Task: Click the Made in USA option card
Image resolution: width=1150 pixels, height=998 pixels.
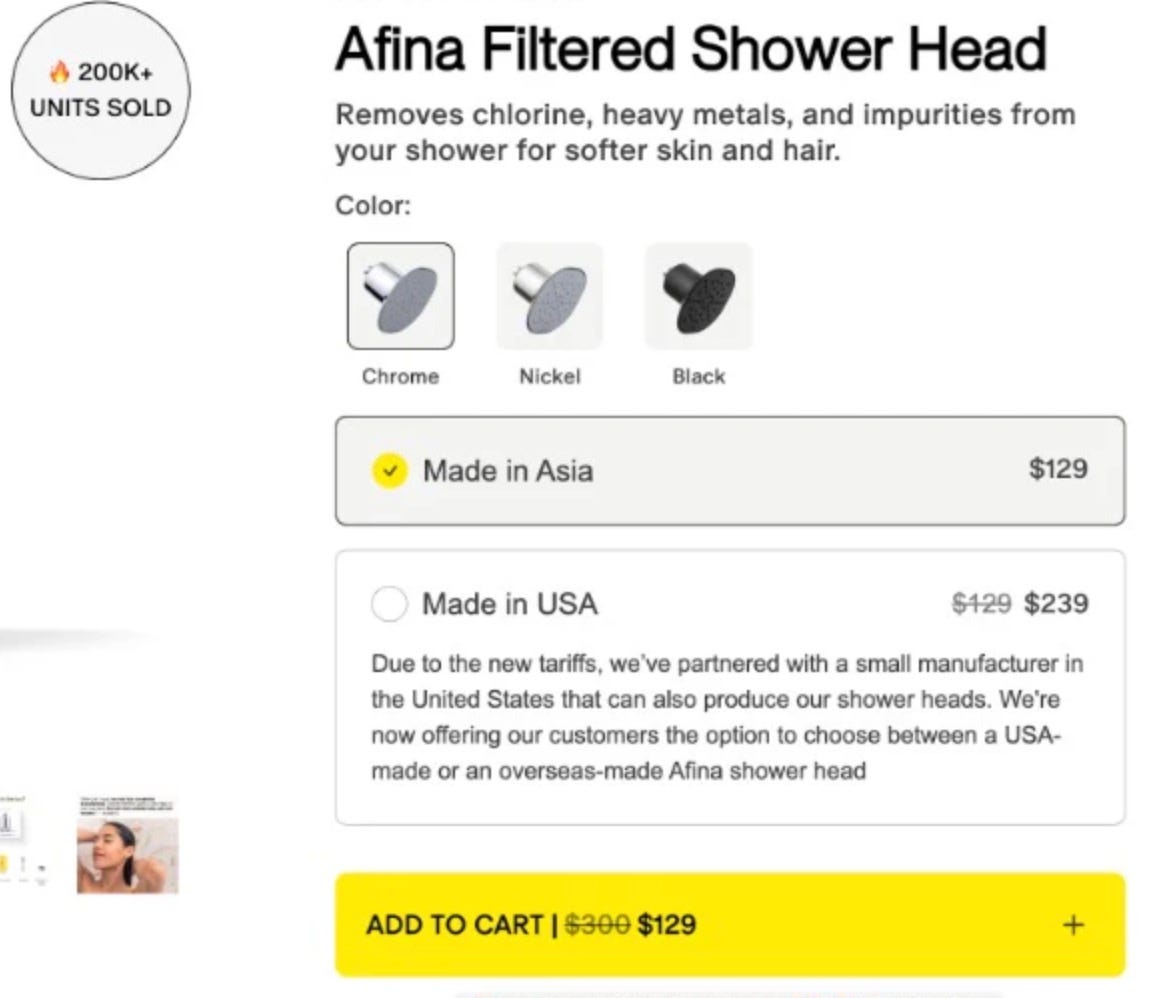Action: click(730, 687)
